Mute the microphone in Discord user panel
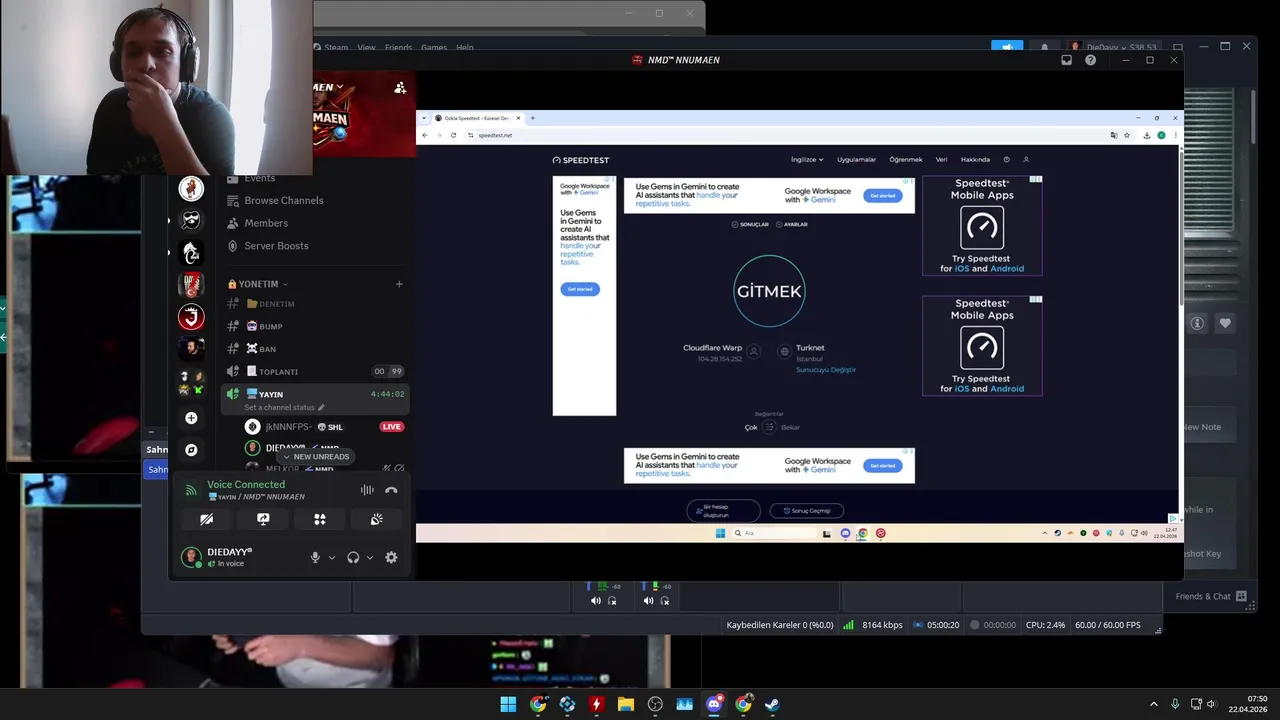The height and width of the screenshot is (720, 1280). point(315,557)
